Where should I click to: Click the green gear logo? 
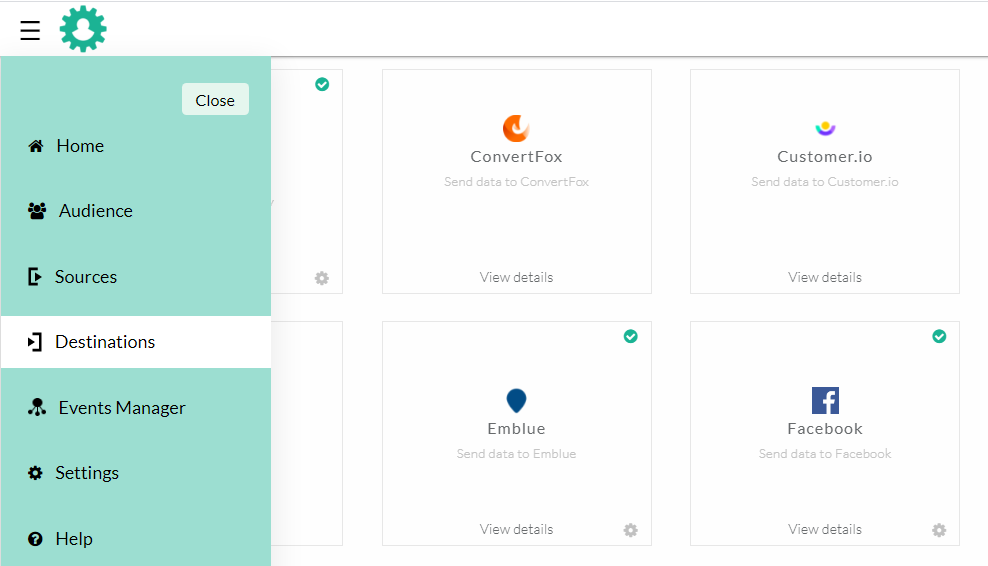(x=83, y=29)
